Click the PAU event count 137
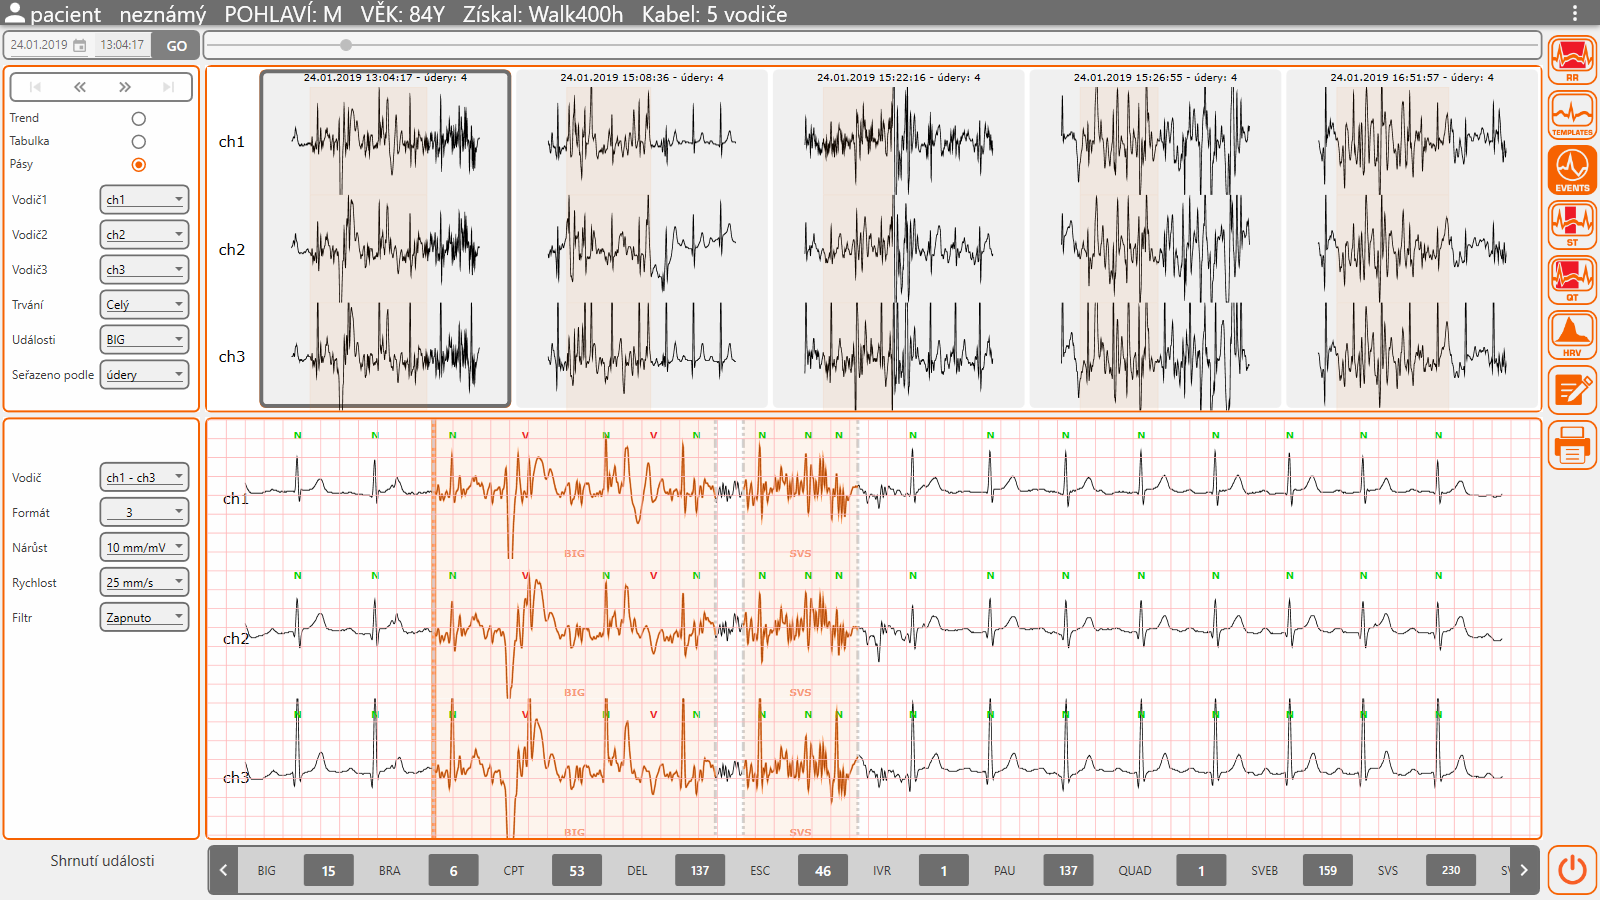 click(x=1068, y=870)
